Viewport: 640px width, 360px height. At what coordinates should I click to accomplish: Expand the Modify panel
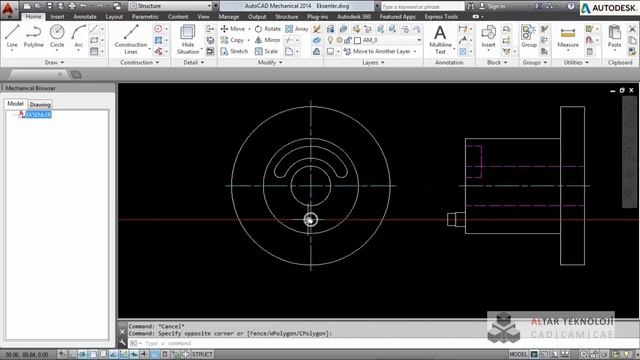point(270,62)
